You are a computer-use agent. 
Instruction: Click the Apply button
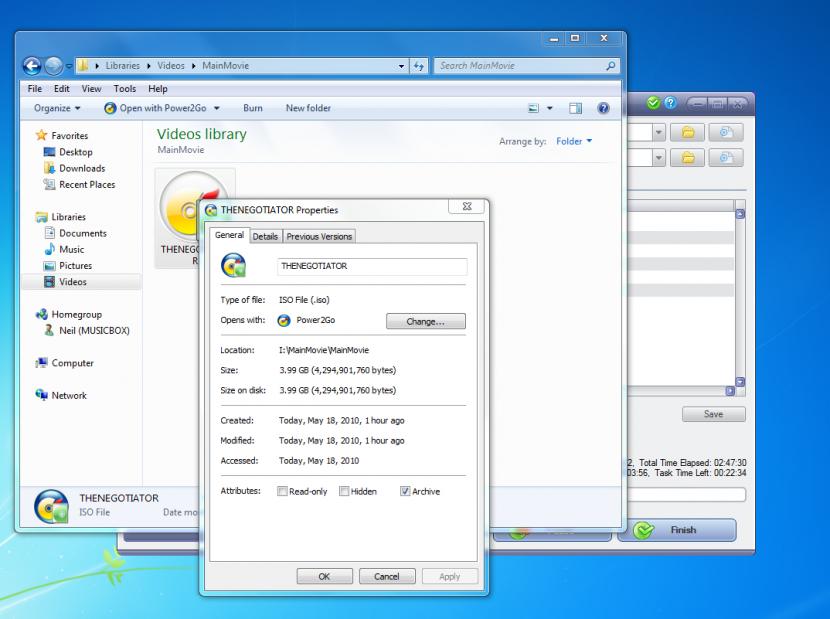(449, 576)
